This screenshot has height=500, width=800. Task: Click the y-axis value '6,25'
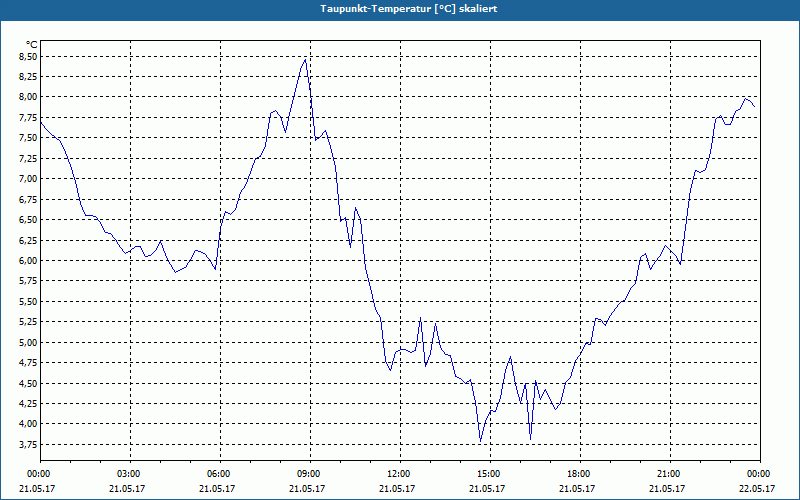point(29,240)
